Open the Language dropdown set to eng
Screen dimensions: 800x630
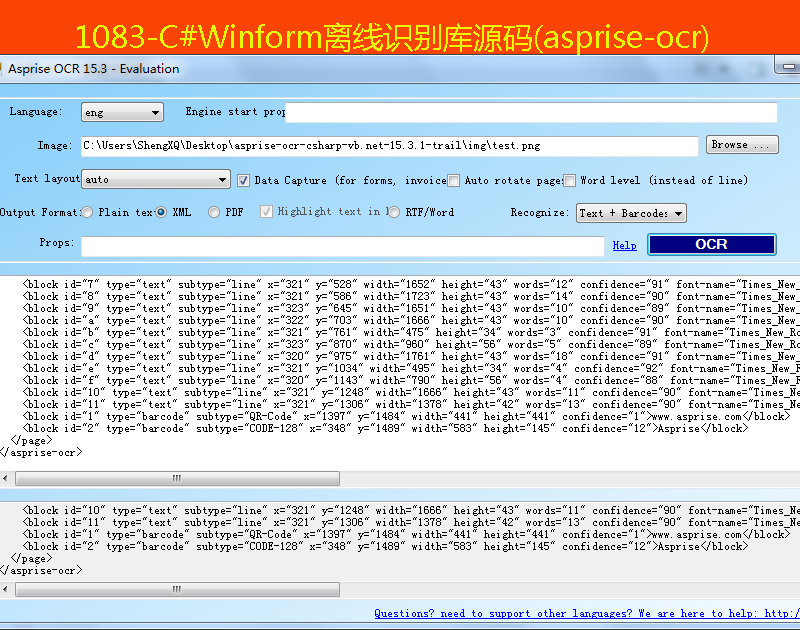(122, 112)
